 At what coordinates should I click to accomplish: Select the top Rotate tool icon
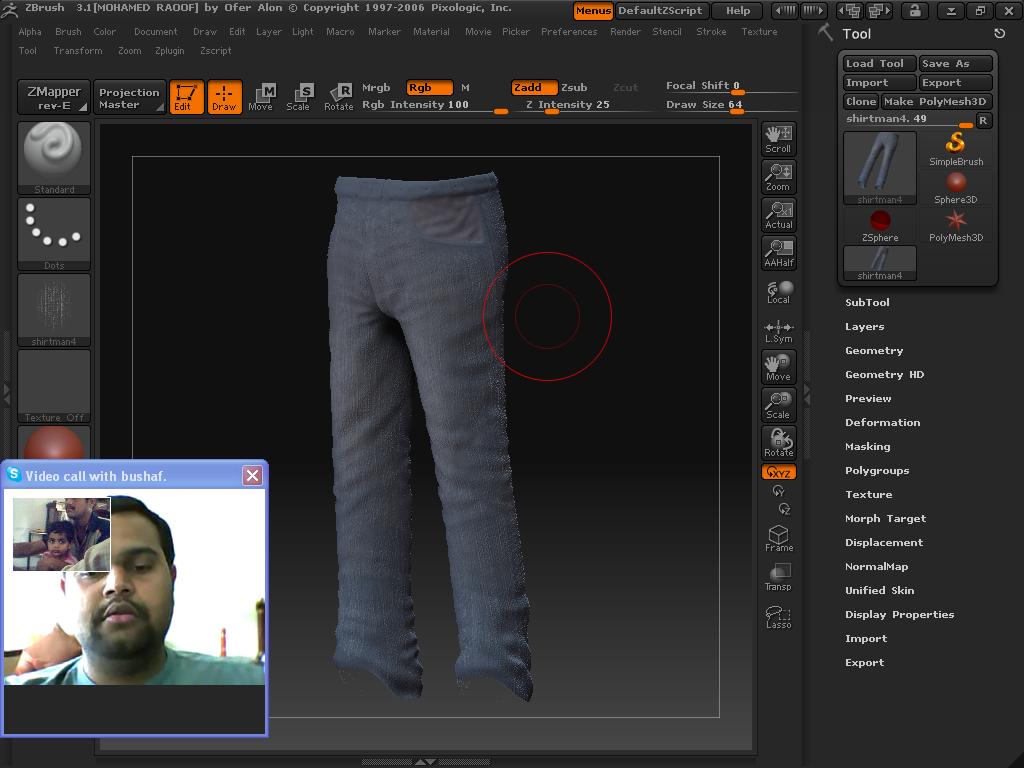point(339,97)
